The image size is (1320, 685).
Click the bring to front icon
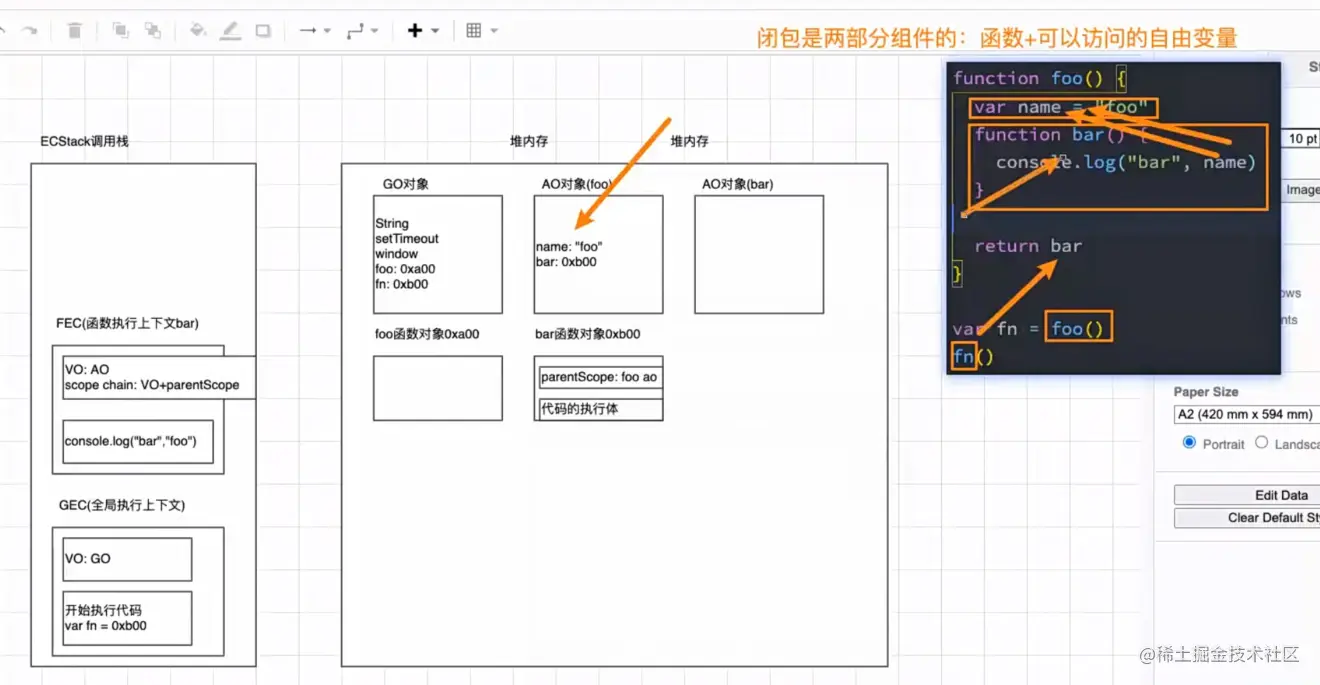(x=121, y=31)
